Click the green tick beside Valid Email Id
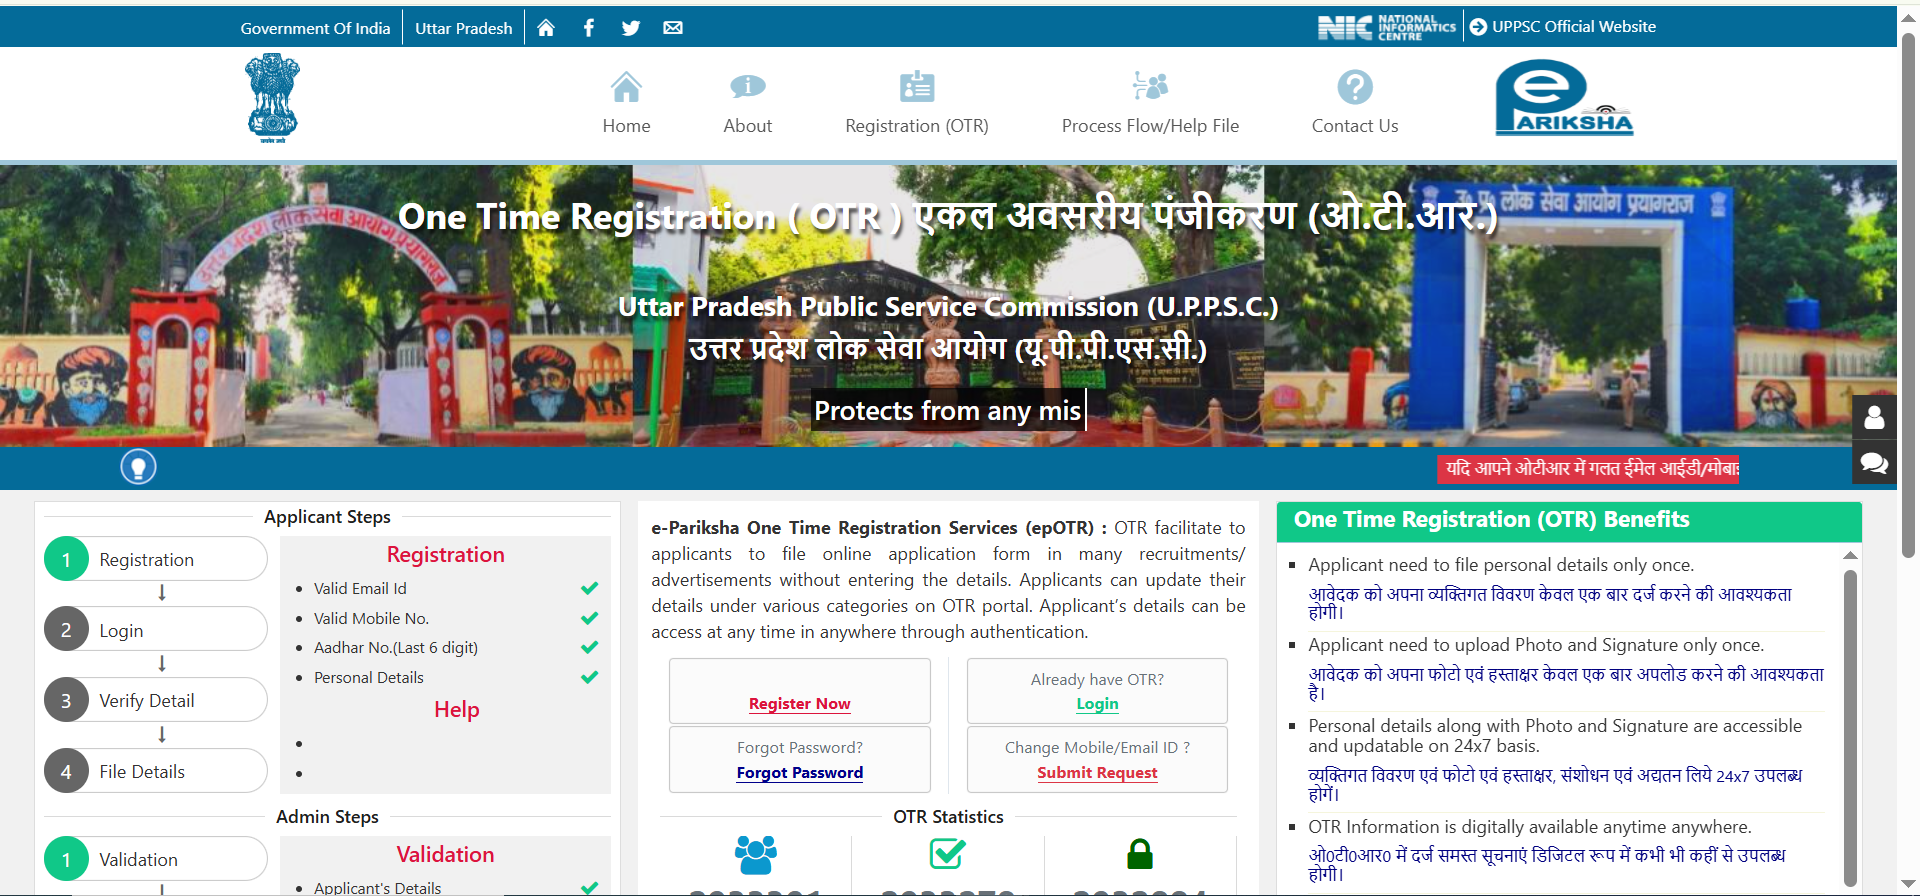Image resolution: width=1920 pixels, height=896 pixels. click(590, 588)
